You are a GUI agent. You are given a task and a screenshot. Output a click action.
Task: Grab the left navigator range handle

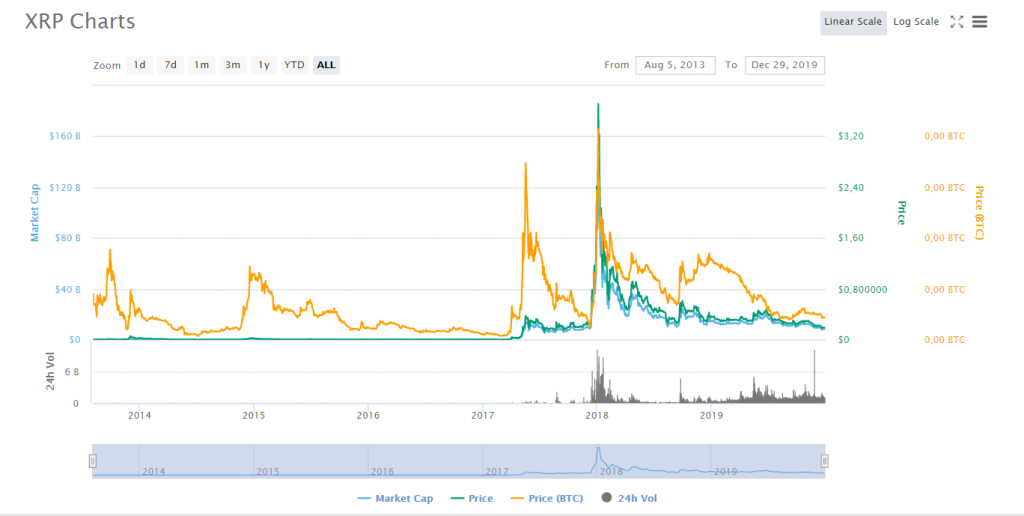pyautogui.click(x=92, y=461)
